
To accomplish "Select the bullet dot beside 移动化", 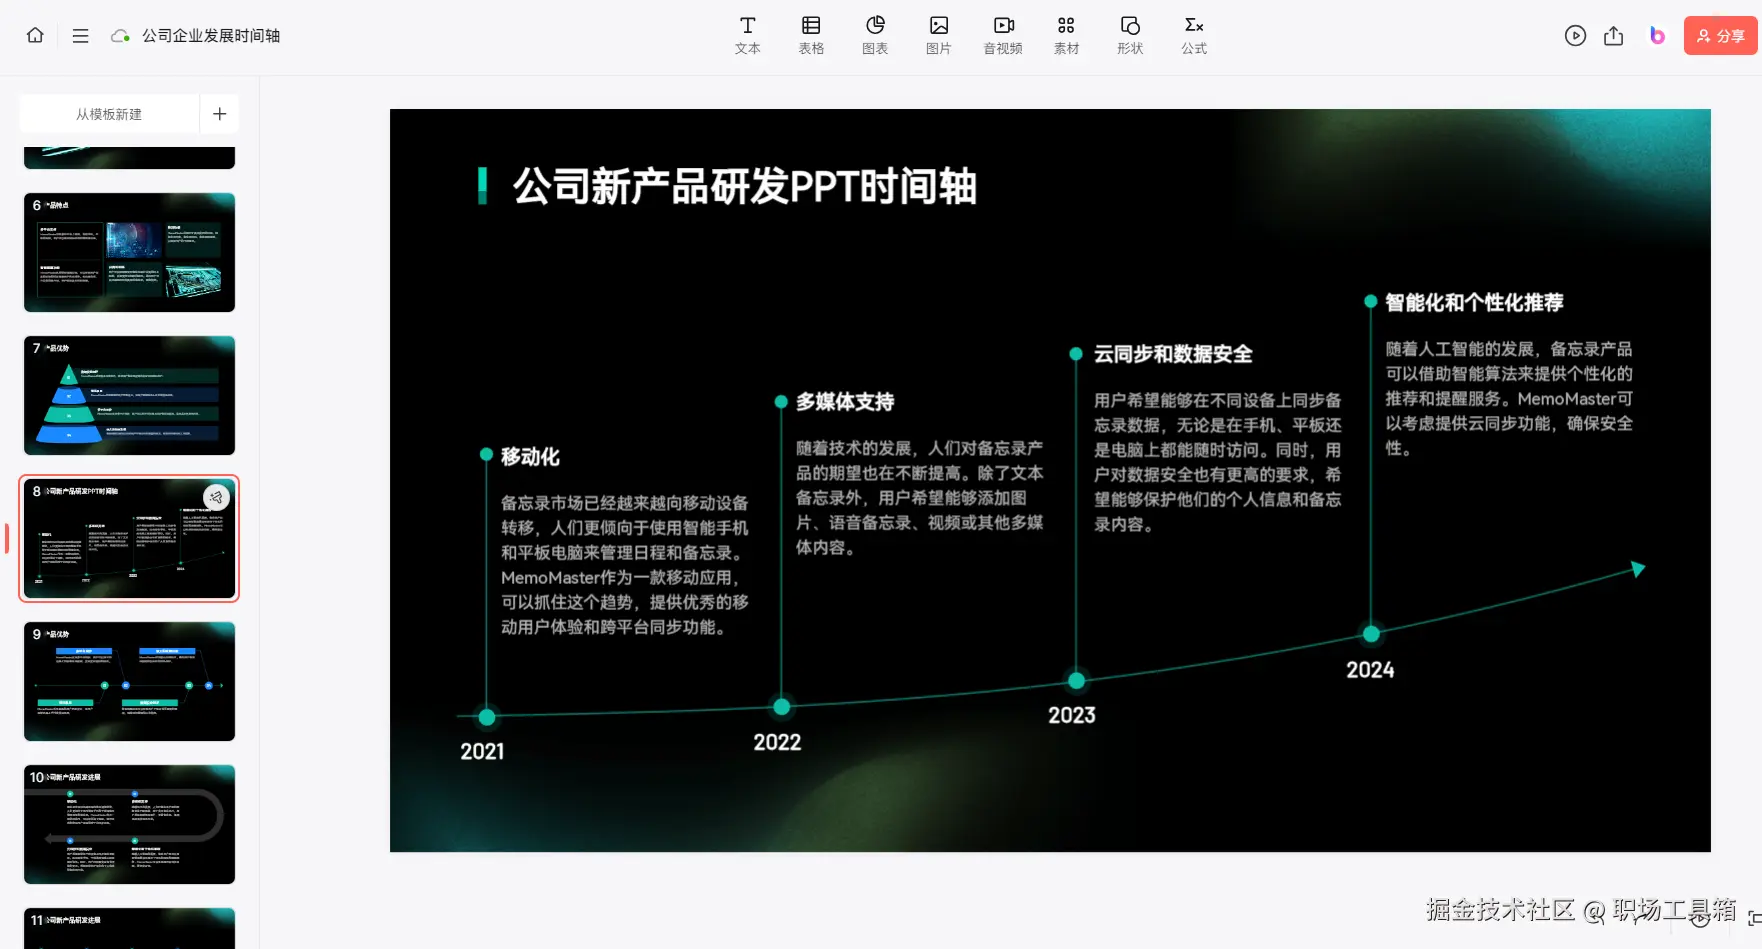I will [486, 455].
